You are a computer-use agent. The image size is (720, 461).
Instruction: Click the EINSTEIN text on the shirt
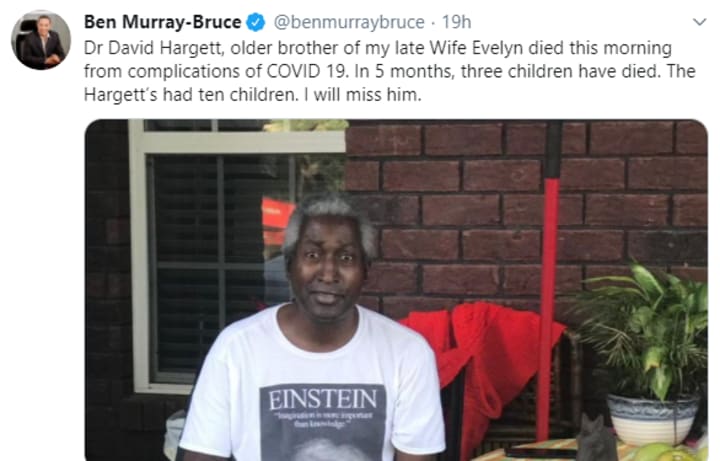322,399
